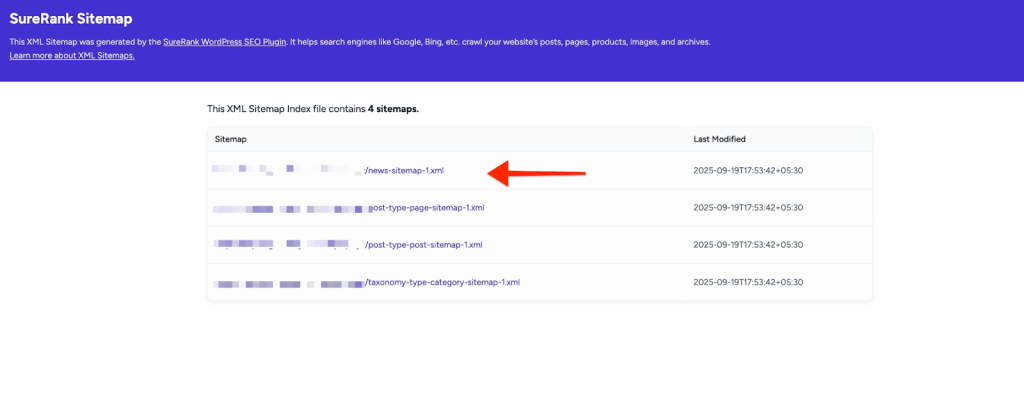The width and height of the screenshot is (1024, 412).
Task: Click the page sitemap's last modified timestamp
Action: (748, 208)
